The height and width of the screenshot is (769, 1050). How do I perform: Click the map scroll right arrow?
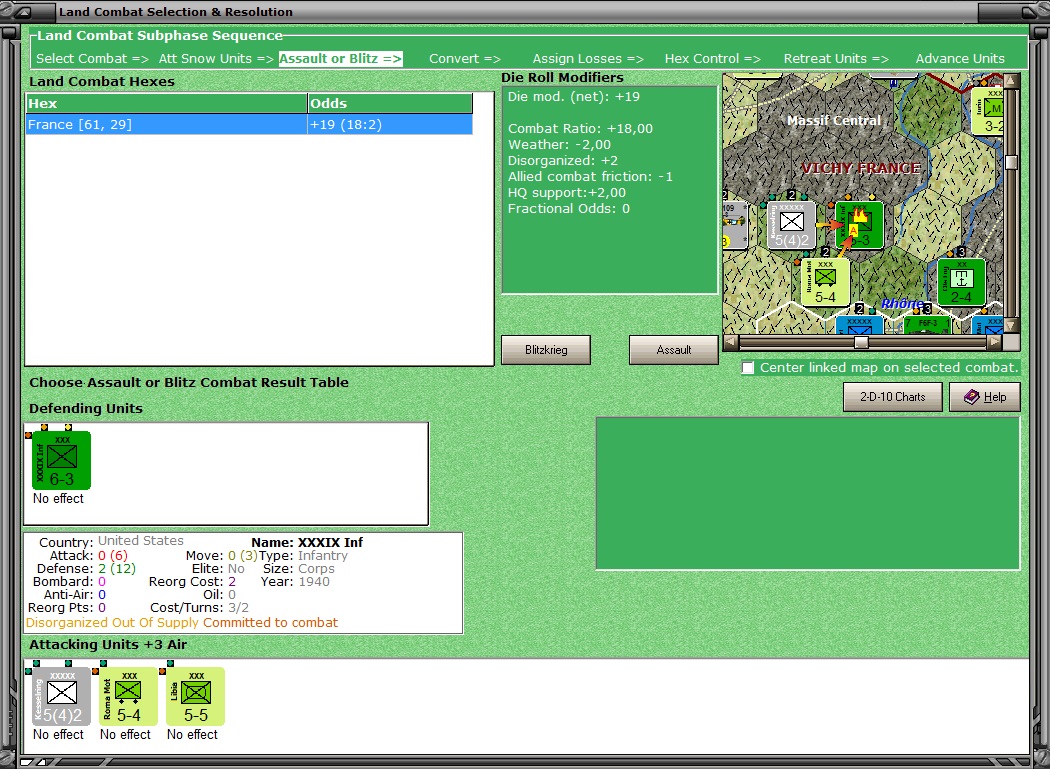tap(994, 342)
